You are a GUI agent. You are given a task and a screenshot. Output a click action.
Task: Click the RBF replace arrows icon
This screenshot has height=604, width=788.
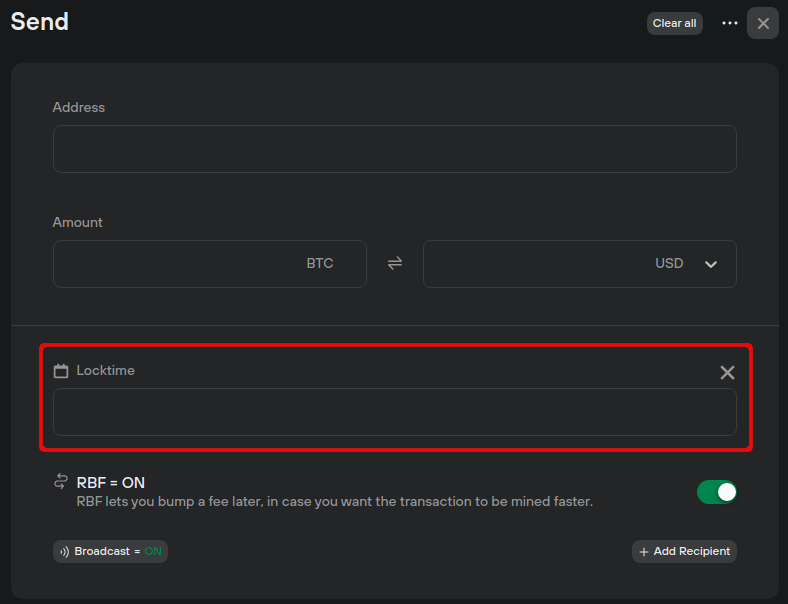[61, 481]
